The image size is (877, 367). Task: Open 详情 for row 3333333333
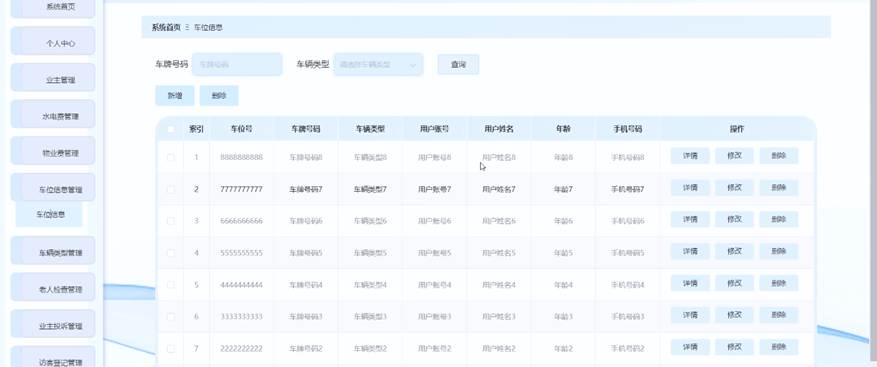[x=690, y=315]
